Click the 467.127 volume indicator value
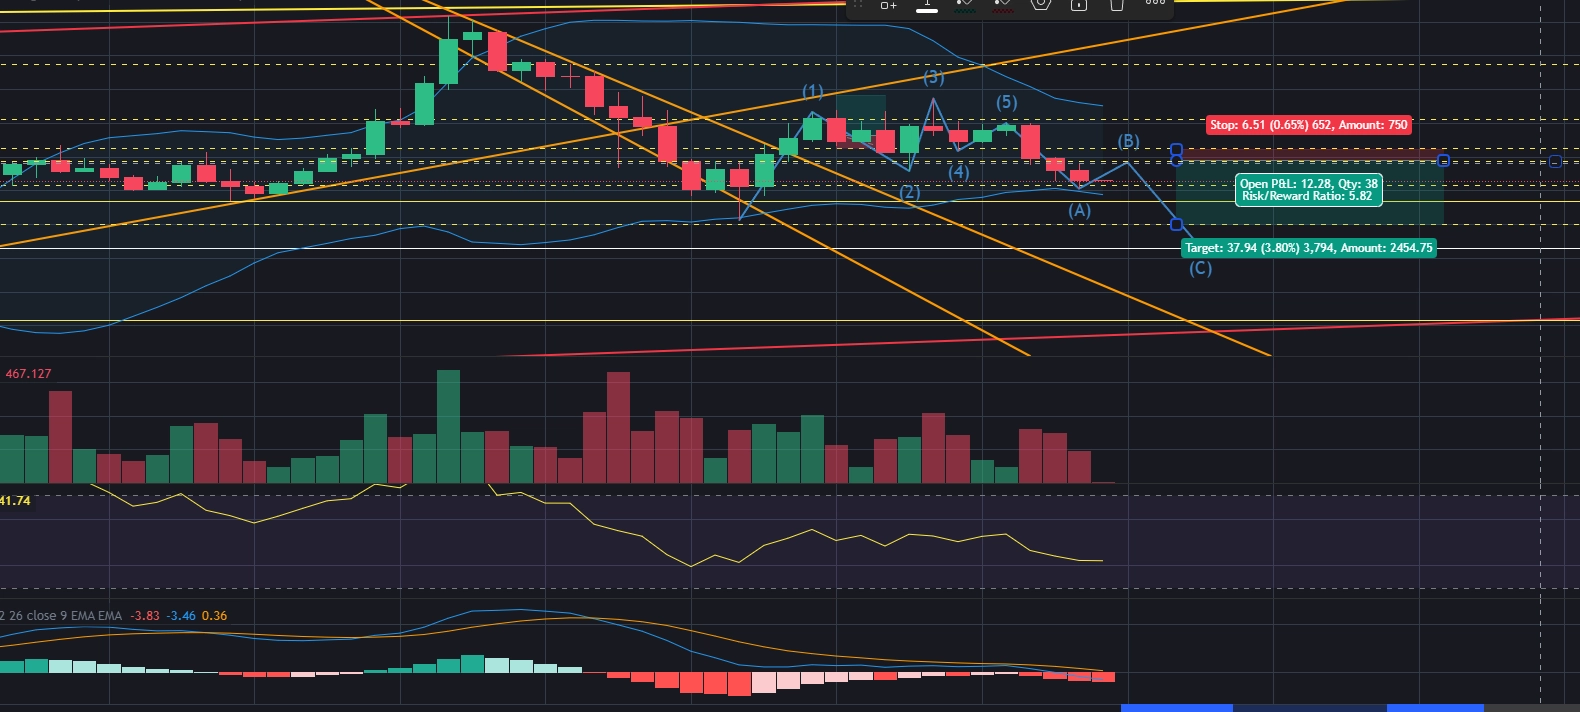This screenshot has height=712, width=1580. pyautogui.click(x=28, y=374)
